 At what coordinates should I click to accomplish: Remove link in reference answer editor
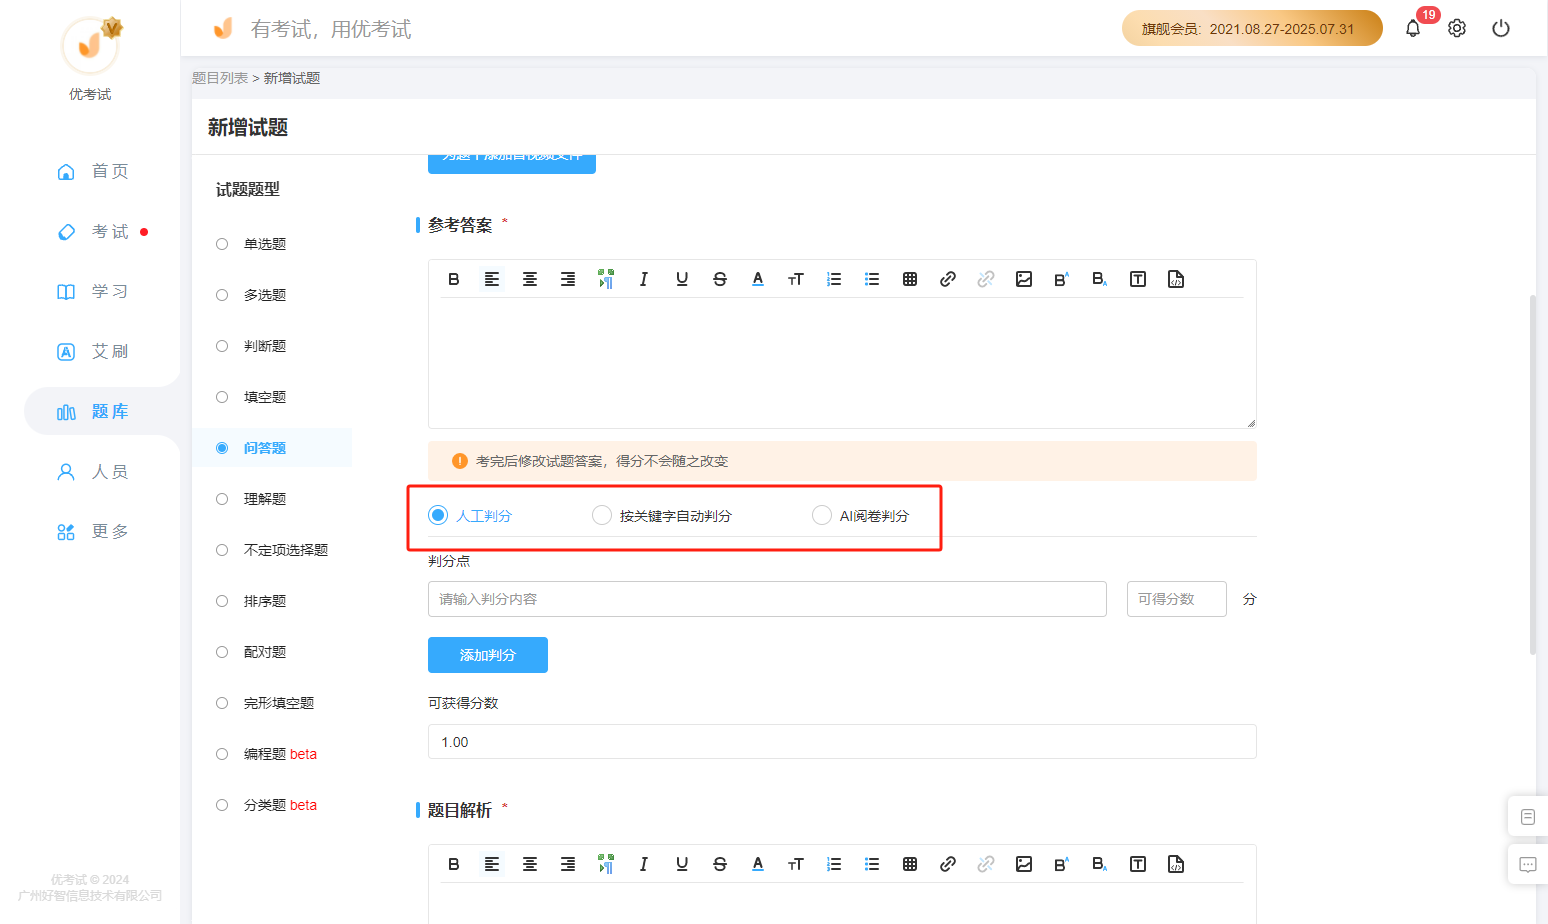986,279
